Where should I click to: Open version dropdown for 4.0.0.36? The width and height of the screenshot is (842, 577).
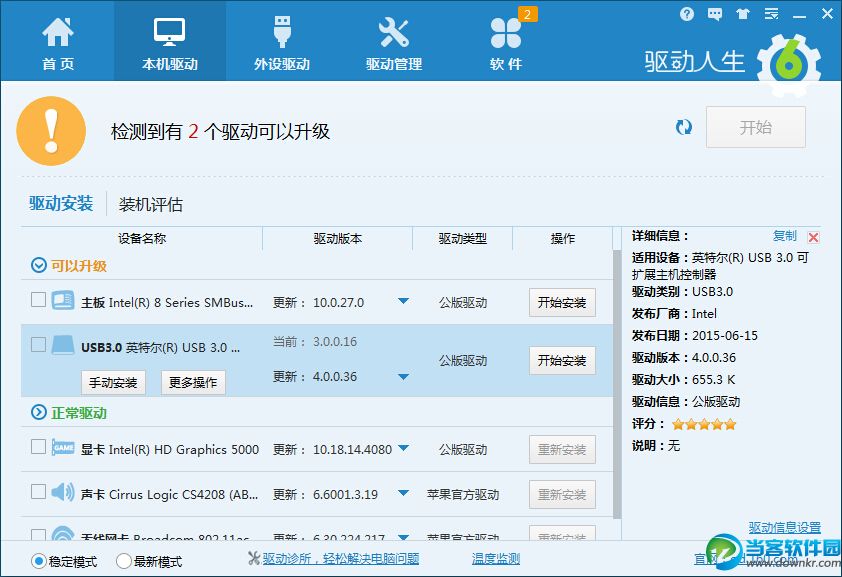403,377
